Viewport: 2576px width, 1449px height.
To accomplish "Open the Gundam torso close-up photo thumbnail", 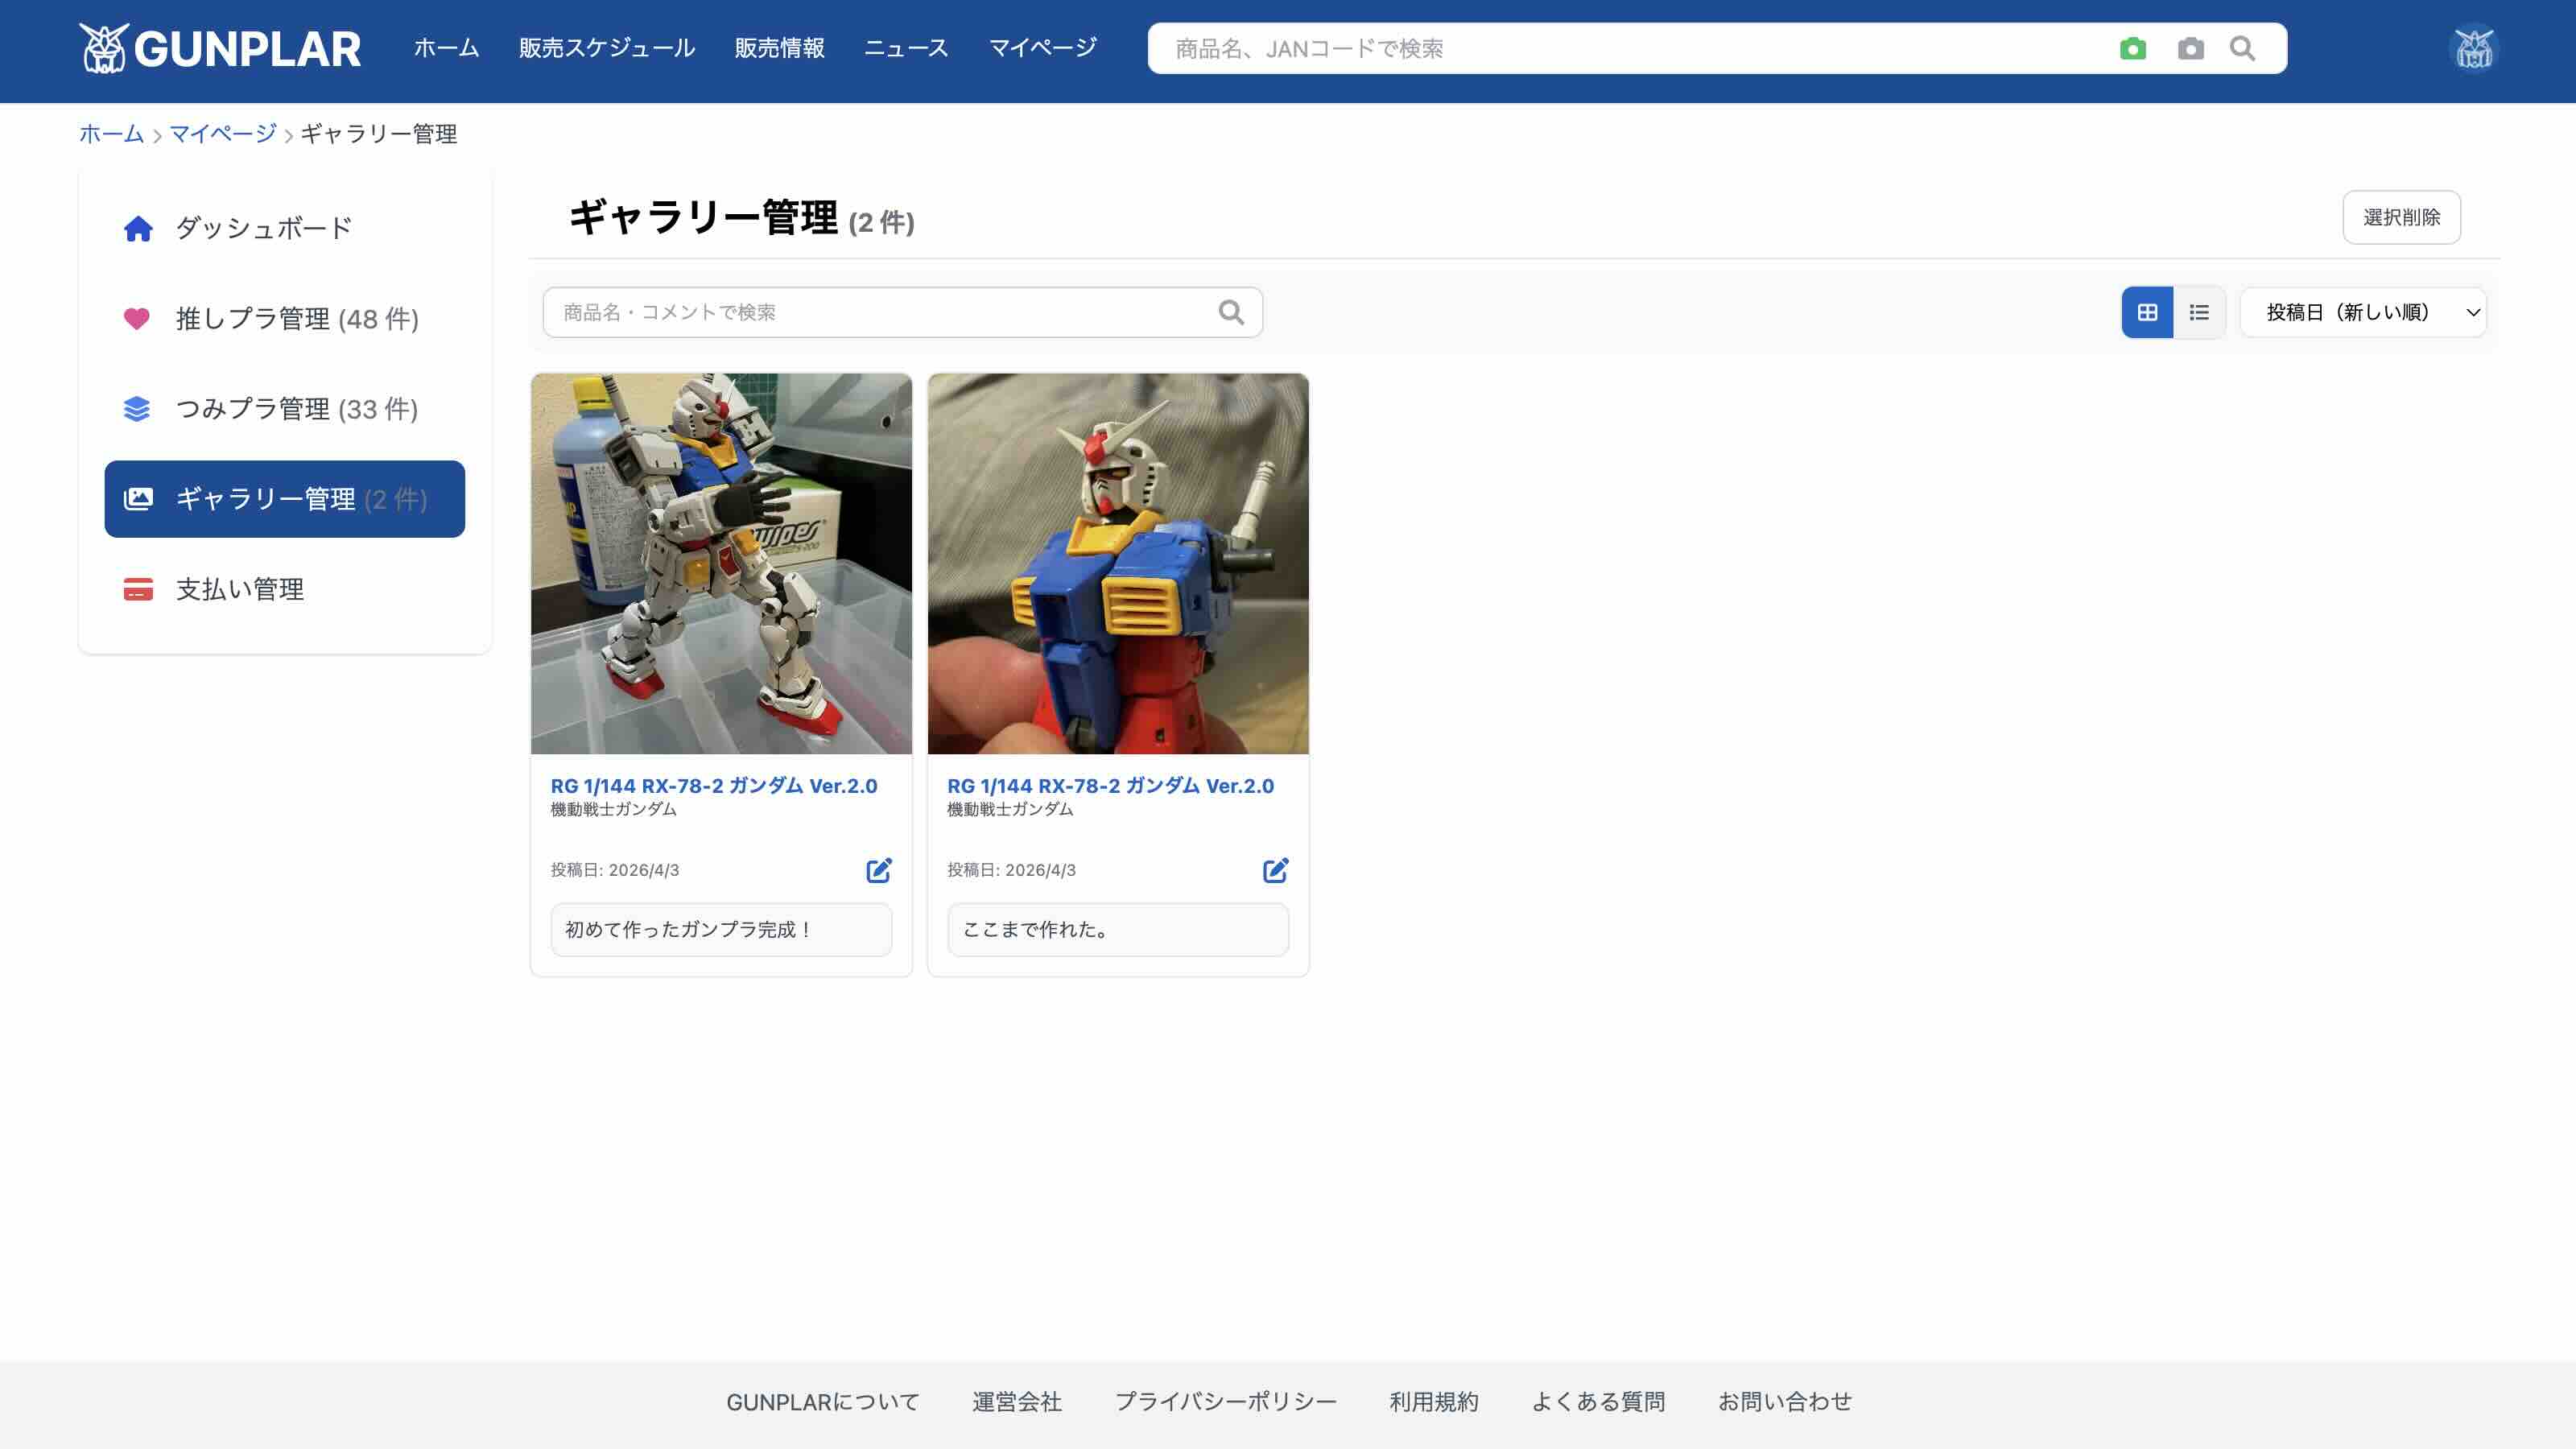I will [x=1118, y=564].
